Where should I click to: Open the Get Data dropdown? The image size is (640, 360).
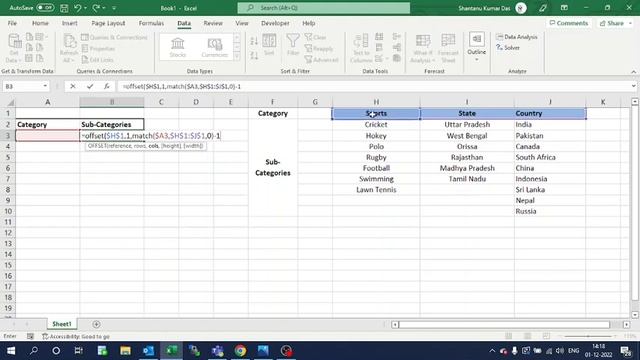13,48
